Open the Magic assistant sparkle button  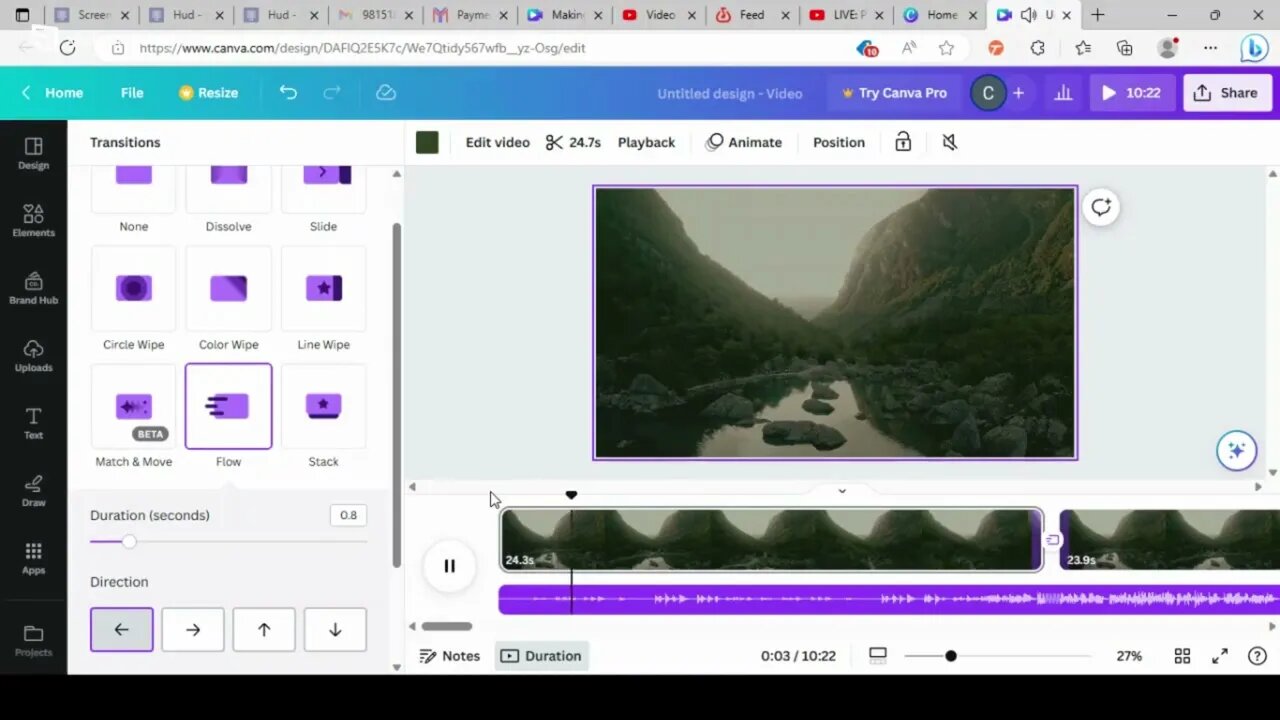(x=1236, y=450)
